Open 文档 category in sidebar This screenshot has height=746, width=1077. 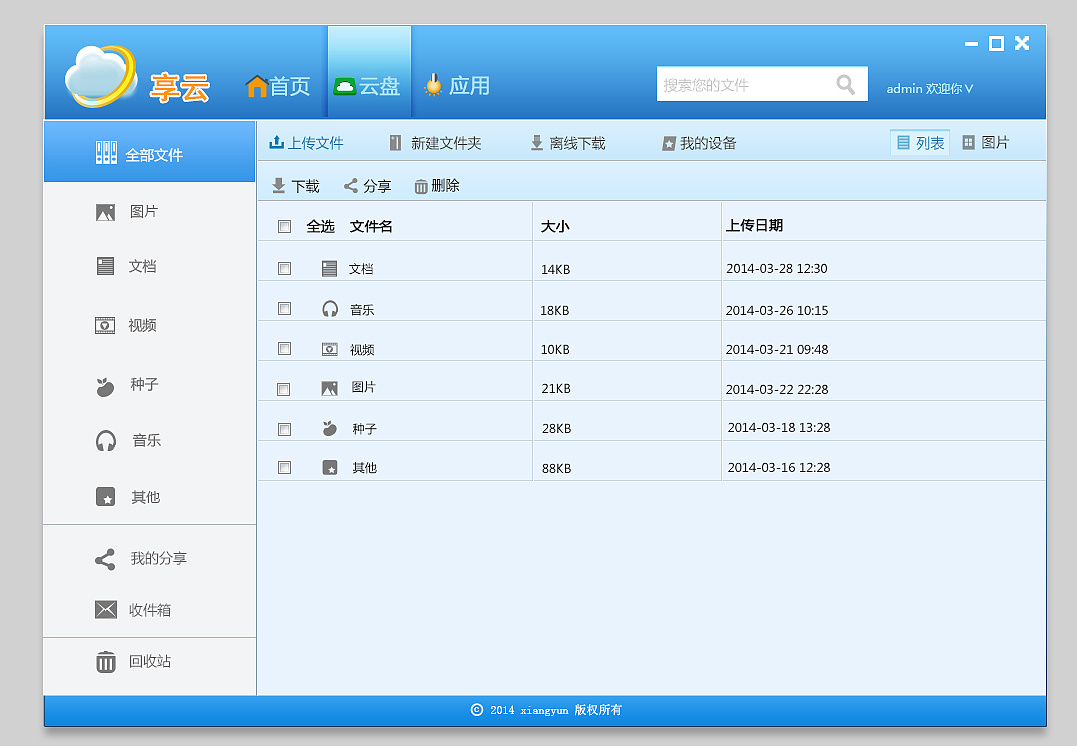coord(126,266)
